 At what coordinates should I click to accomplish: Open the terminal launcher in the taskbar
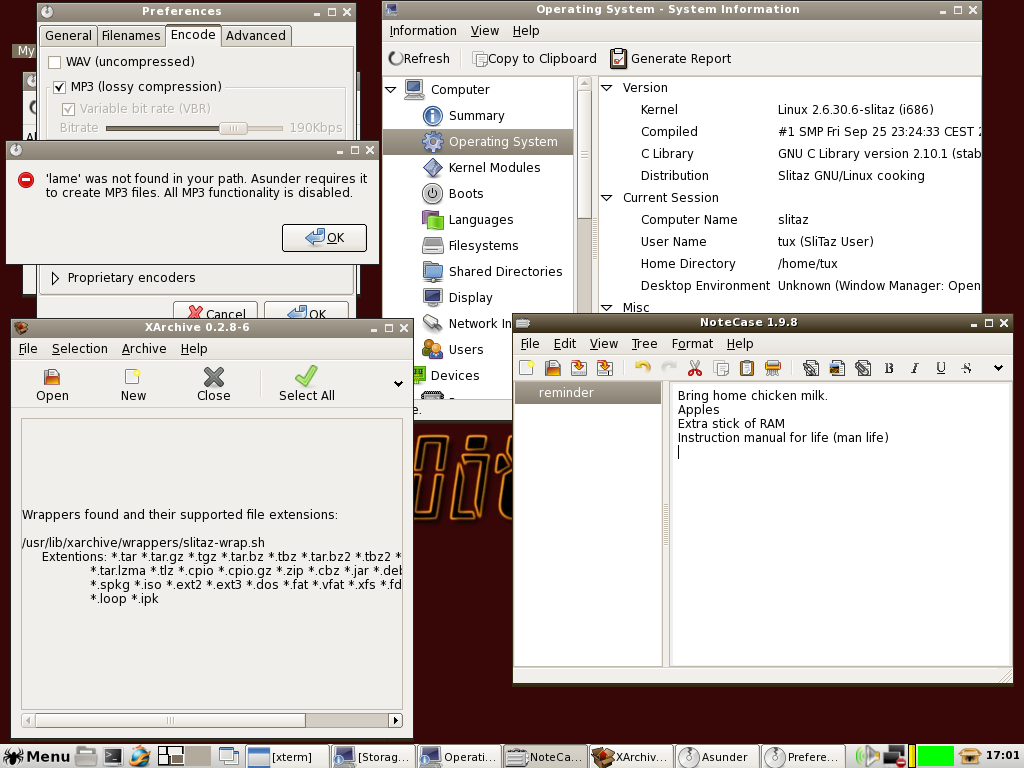coord(113,756)
